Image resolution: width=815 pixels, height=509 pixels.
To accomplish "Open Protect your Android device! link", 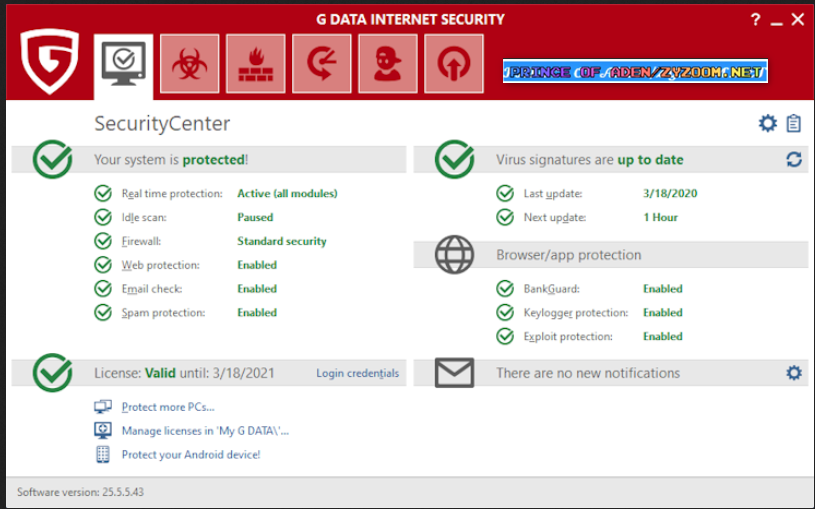I will pyautogui.click(x=191, y=454).
